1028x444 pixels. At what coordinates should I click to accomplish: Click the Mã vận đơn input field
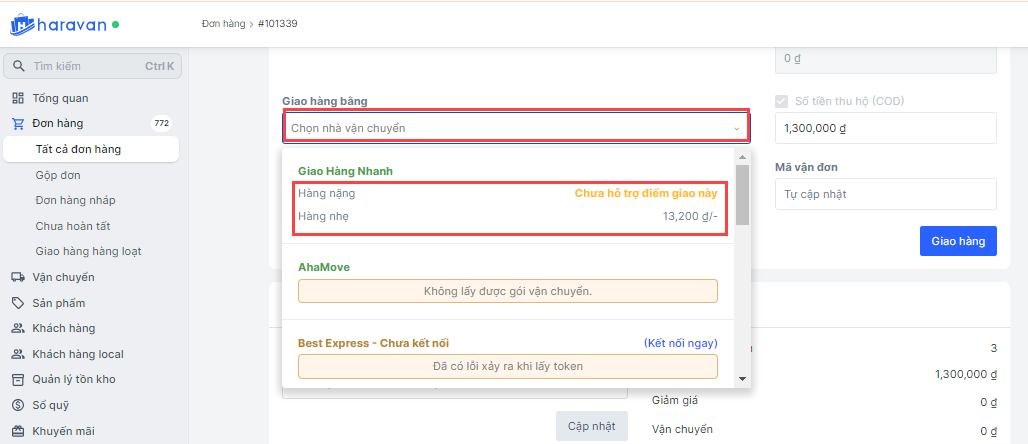(886, 194)
